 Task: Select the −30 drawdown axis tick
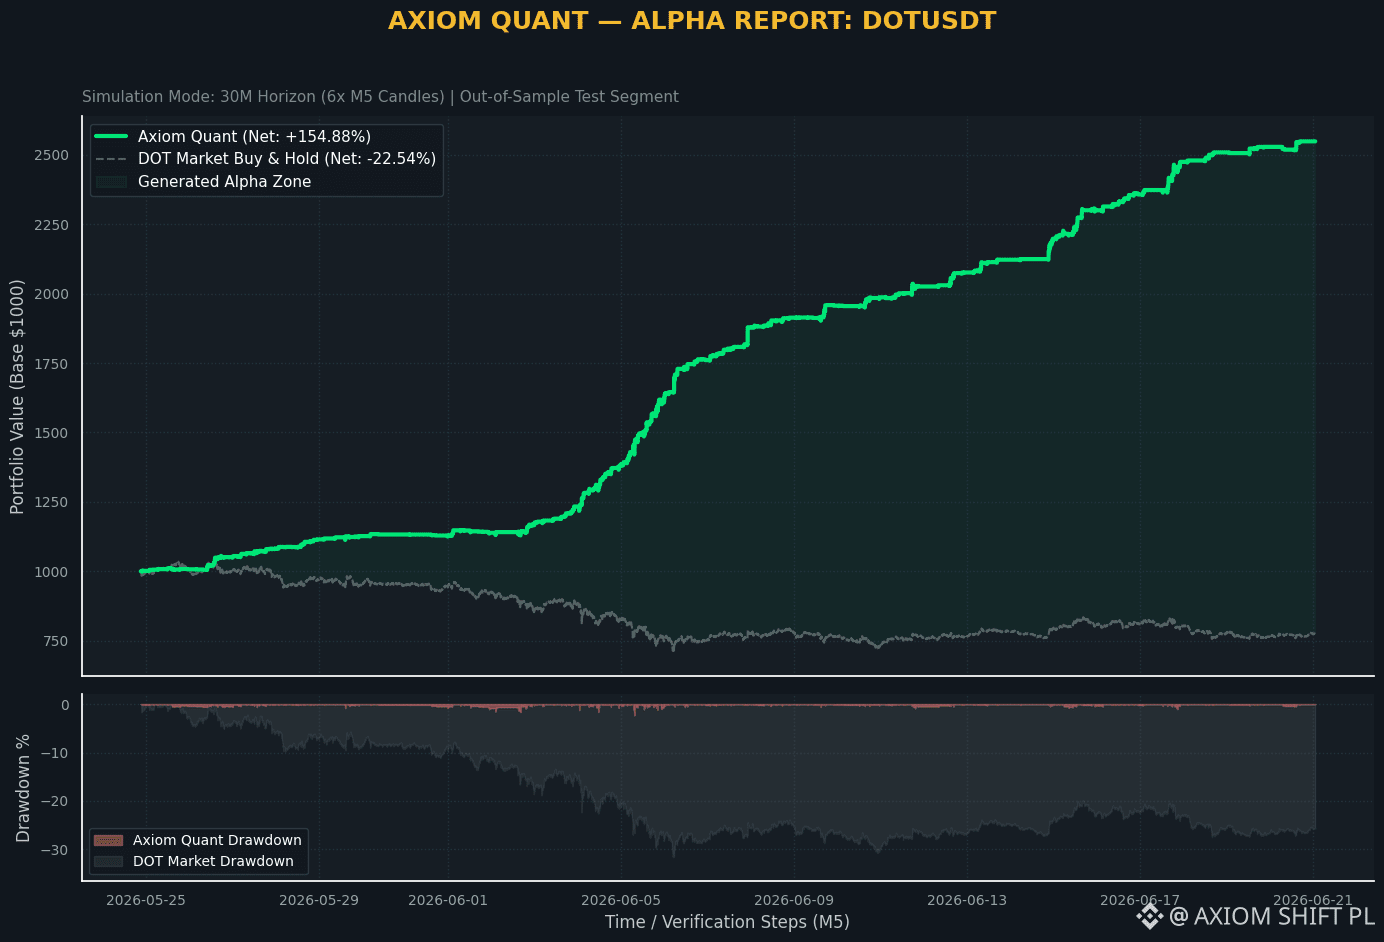pyautogui.click(x=56, y=851)
